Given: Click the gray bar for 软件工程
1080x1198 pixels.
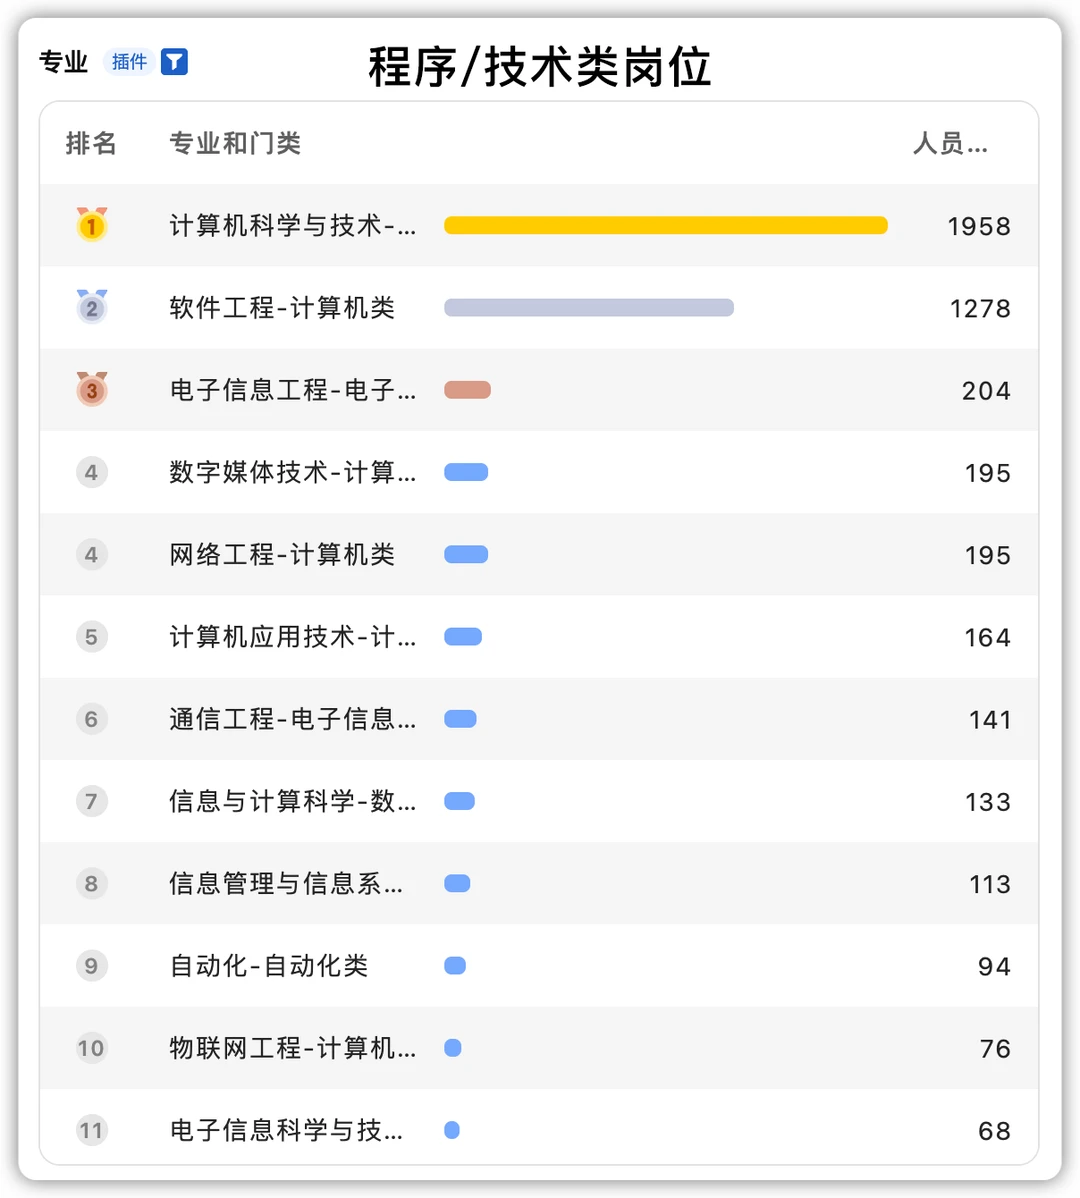Looking at the screenshot, I should (x=588, y=307).
